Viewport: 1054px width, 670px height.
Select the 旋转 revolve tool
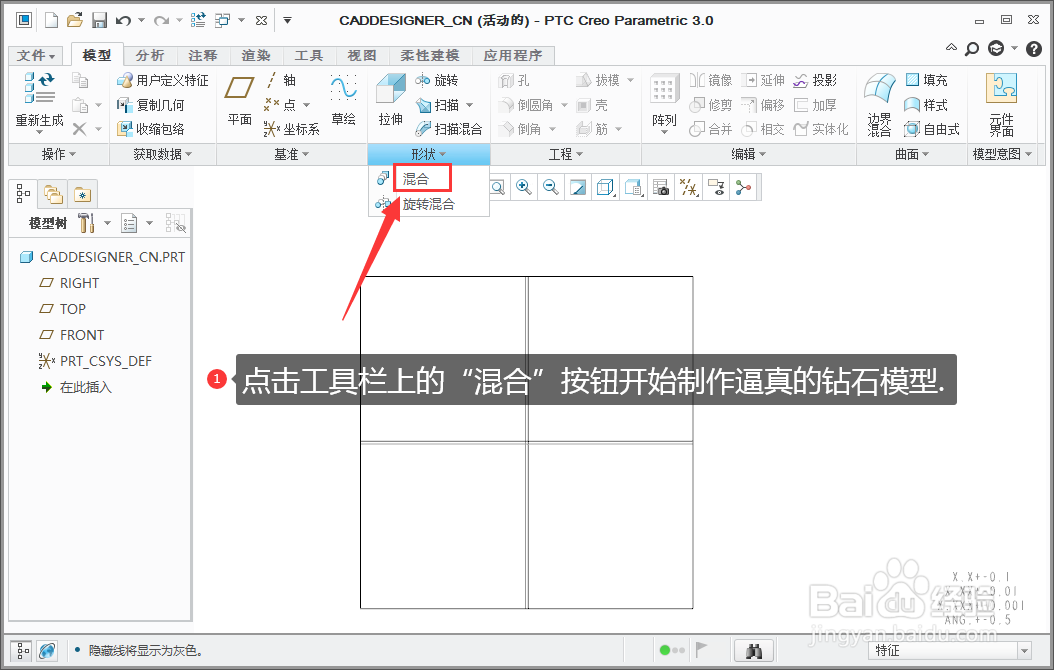437,81
